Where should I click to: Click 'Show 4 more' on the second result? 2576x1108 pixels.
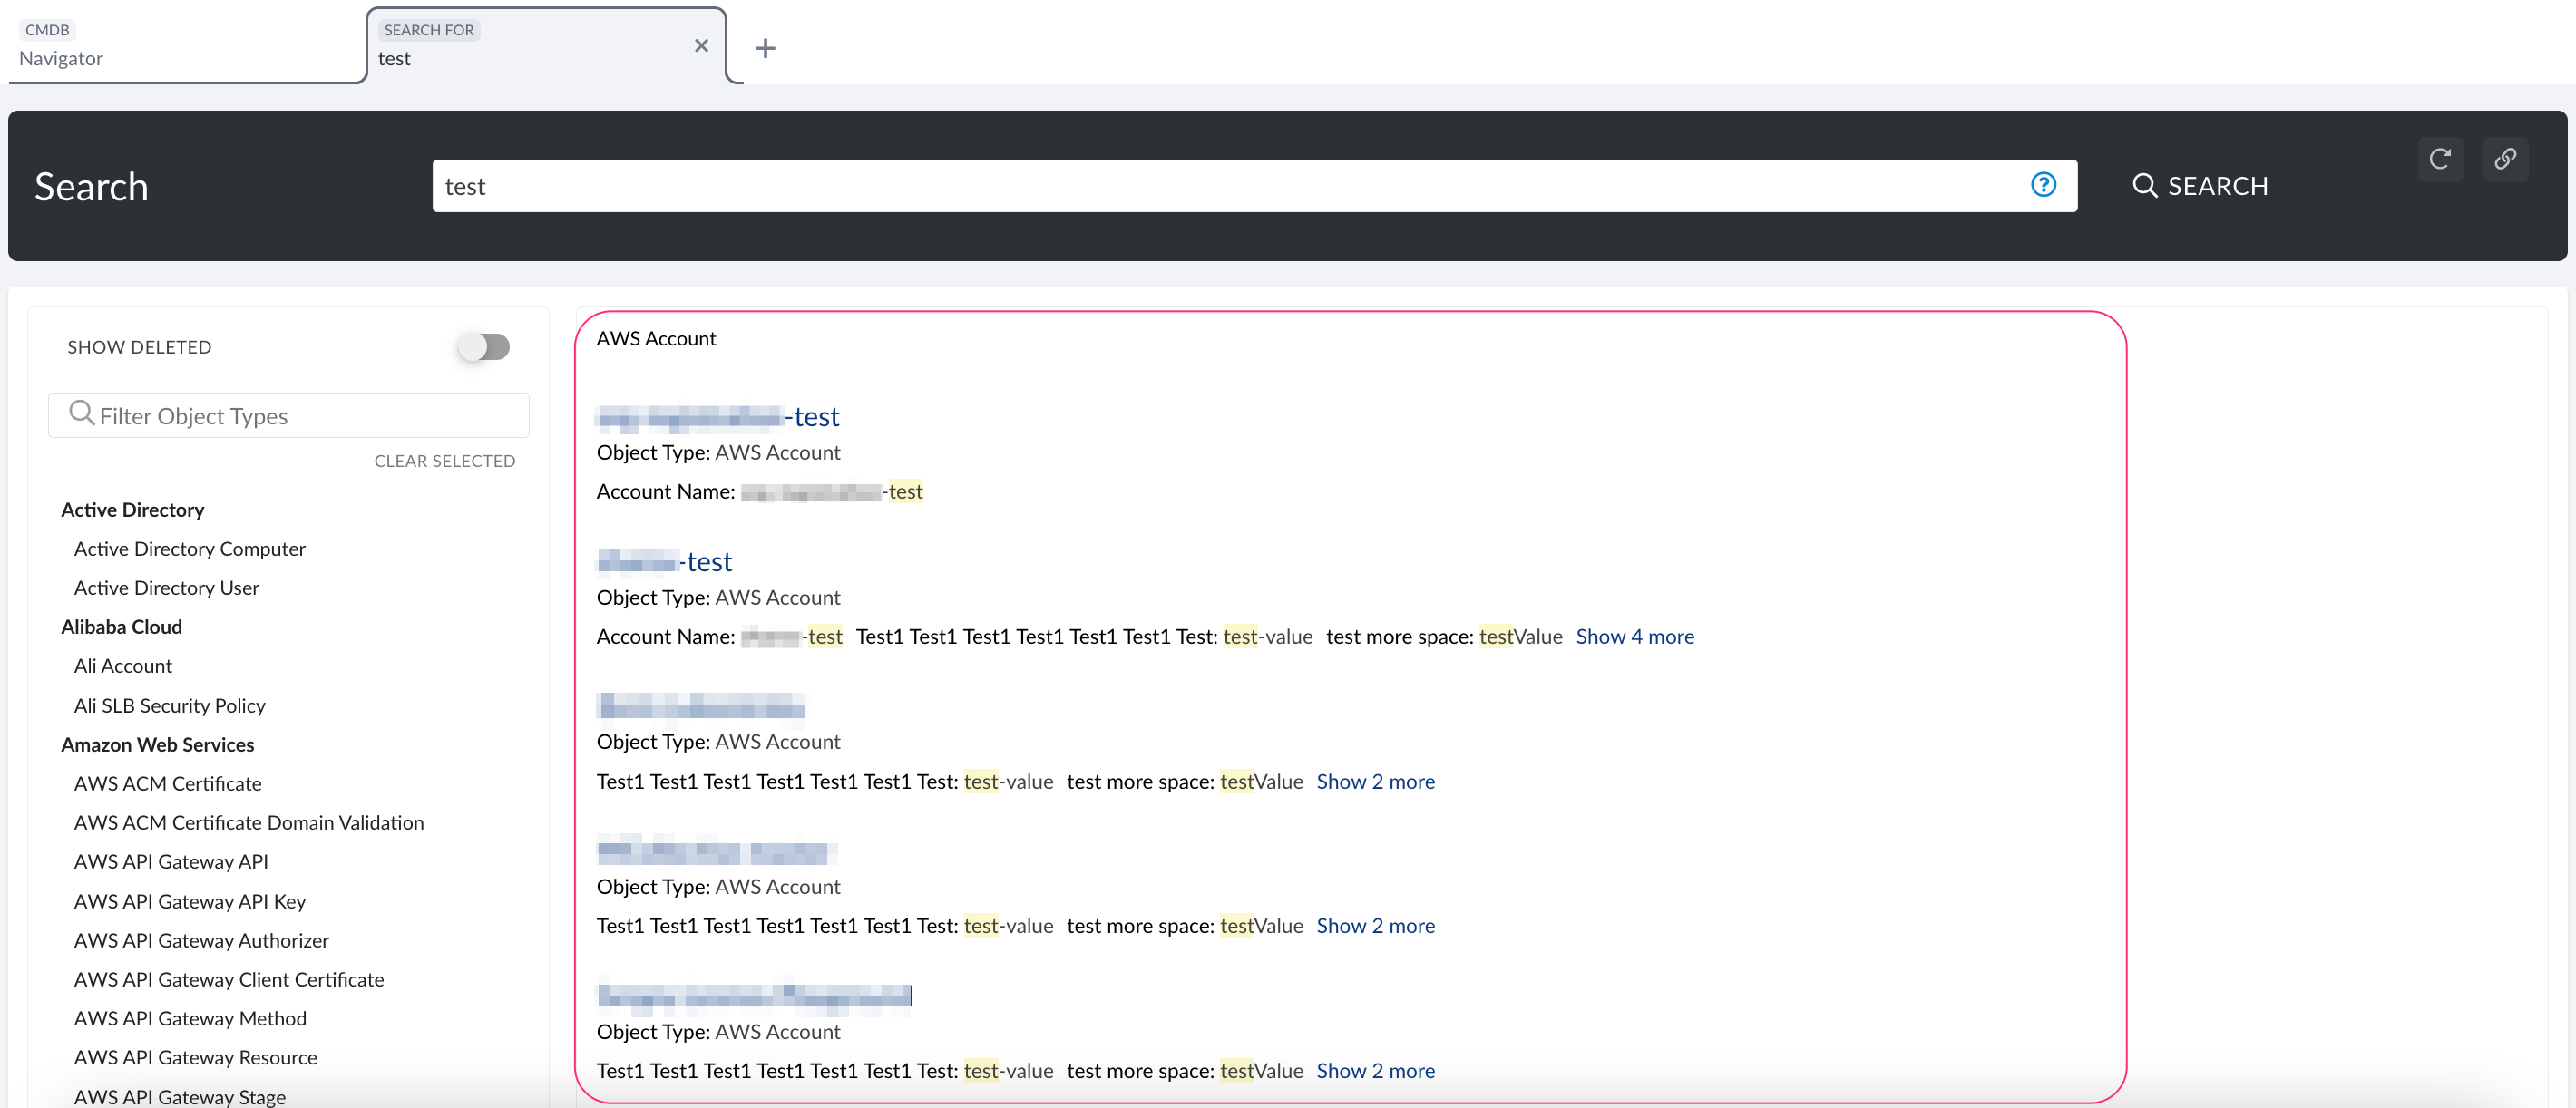pyautogui.click(x=1634, y=636)
